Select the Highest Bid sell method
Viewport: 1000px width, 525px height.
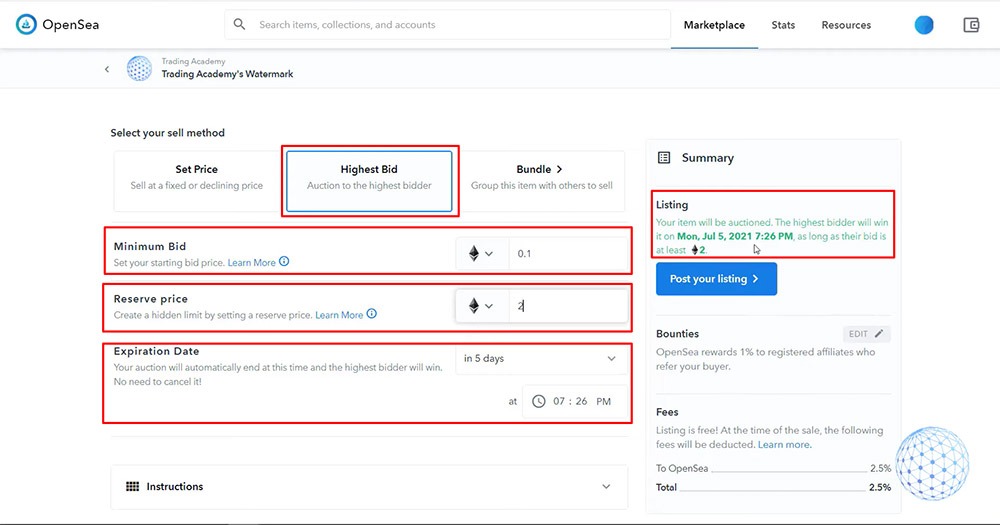369,178
